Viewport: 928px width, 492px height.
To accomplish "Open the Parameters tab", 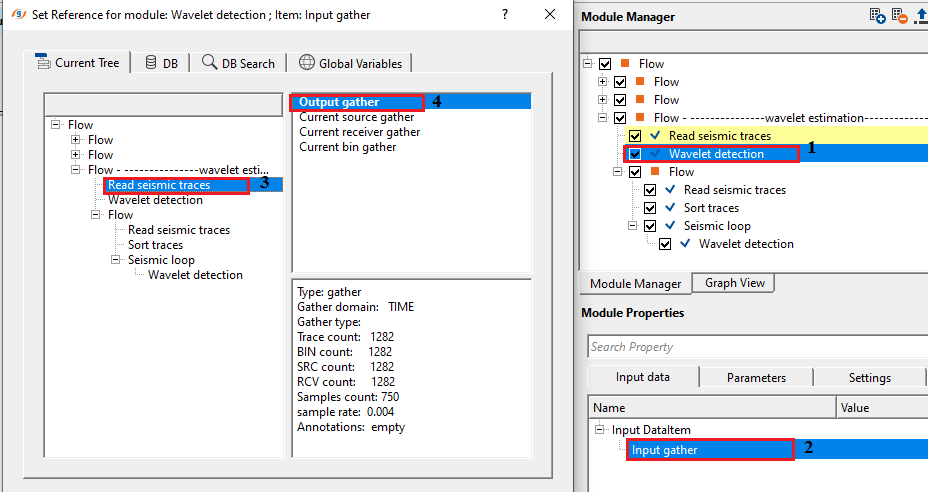I will click(755, 377).
